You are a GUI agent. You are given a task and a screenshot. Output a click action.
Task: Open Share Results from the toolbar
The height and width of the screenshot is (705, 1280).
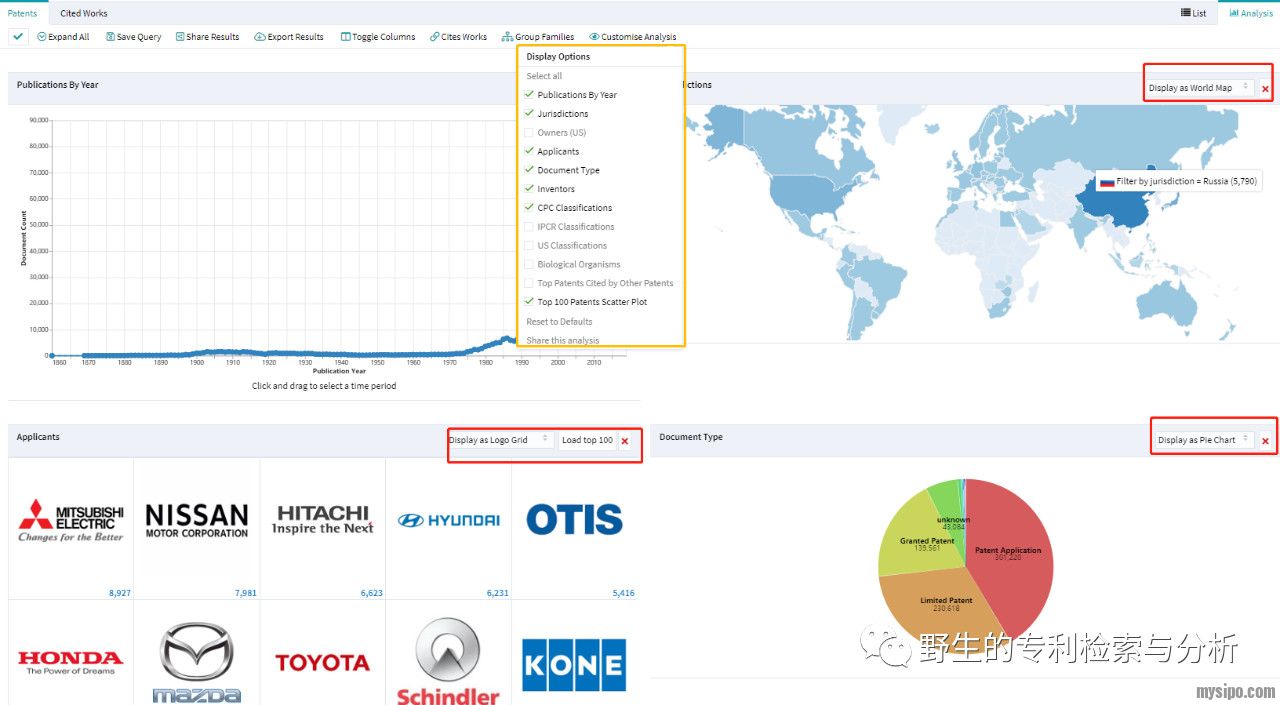pos(180,37)
